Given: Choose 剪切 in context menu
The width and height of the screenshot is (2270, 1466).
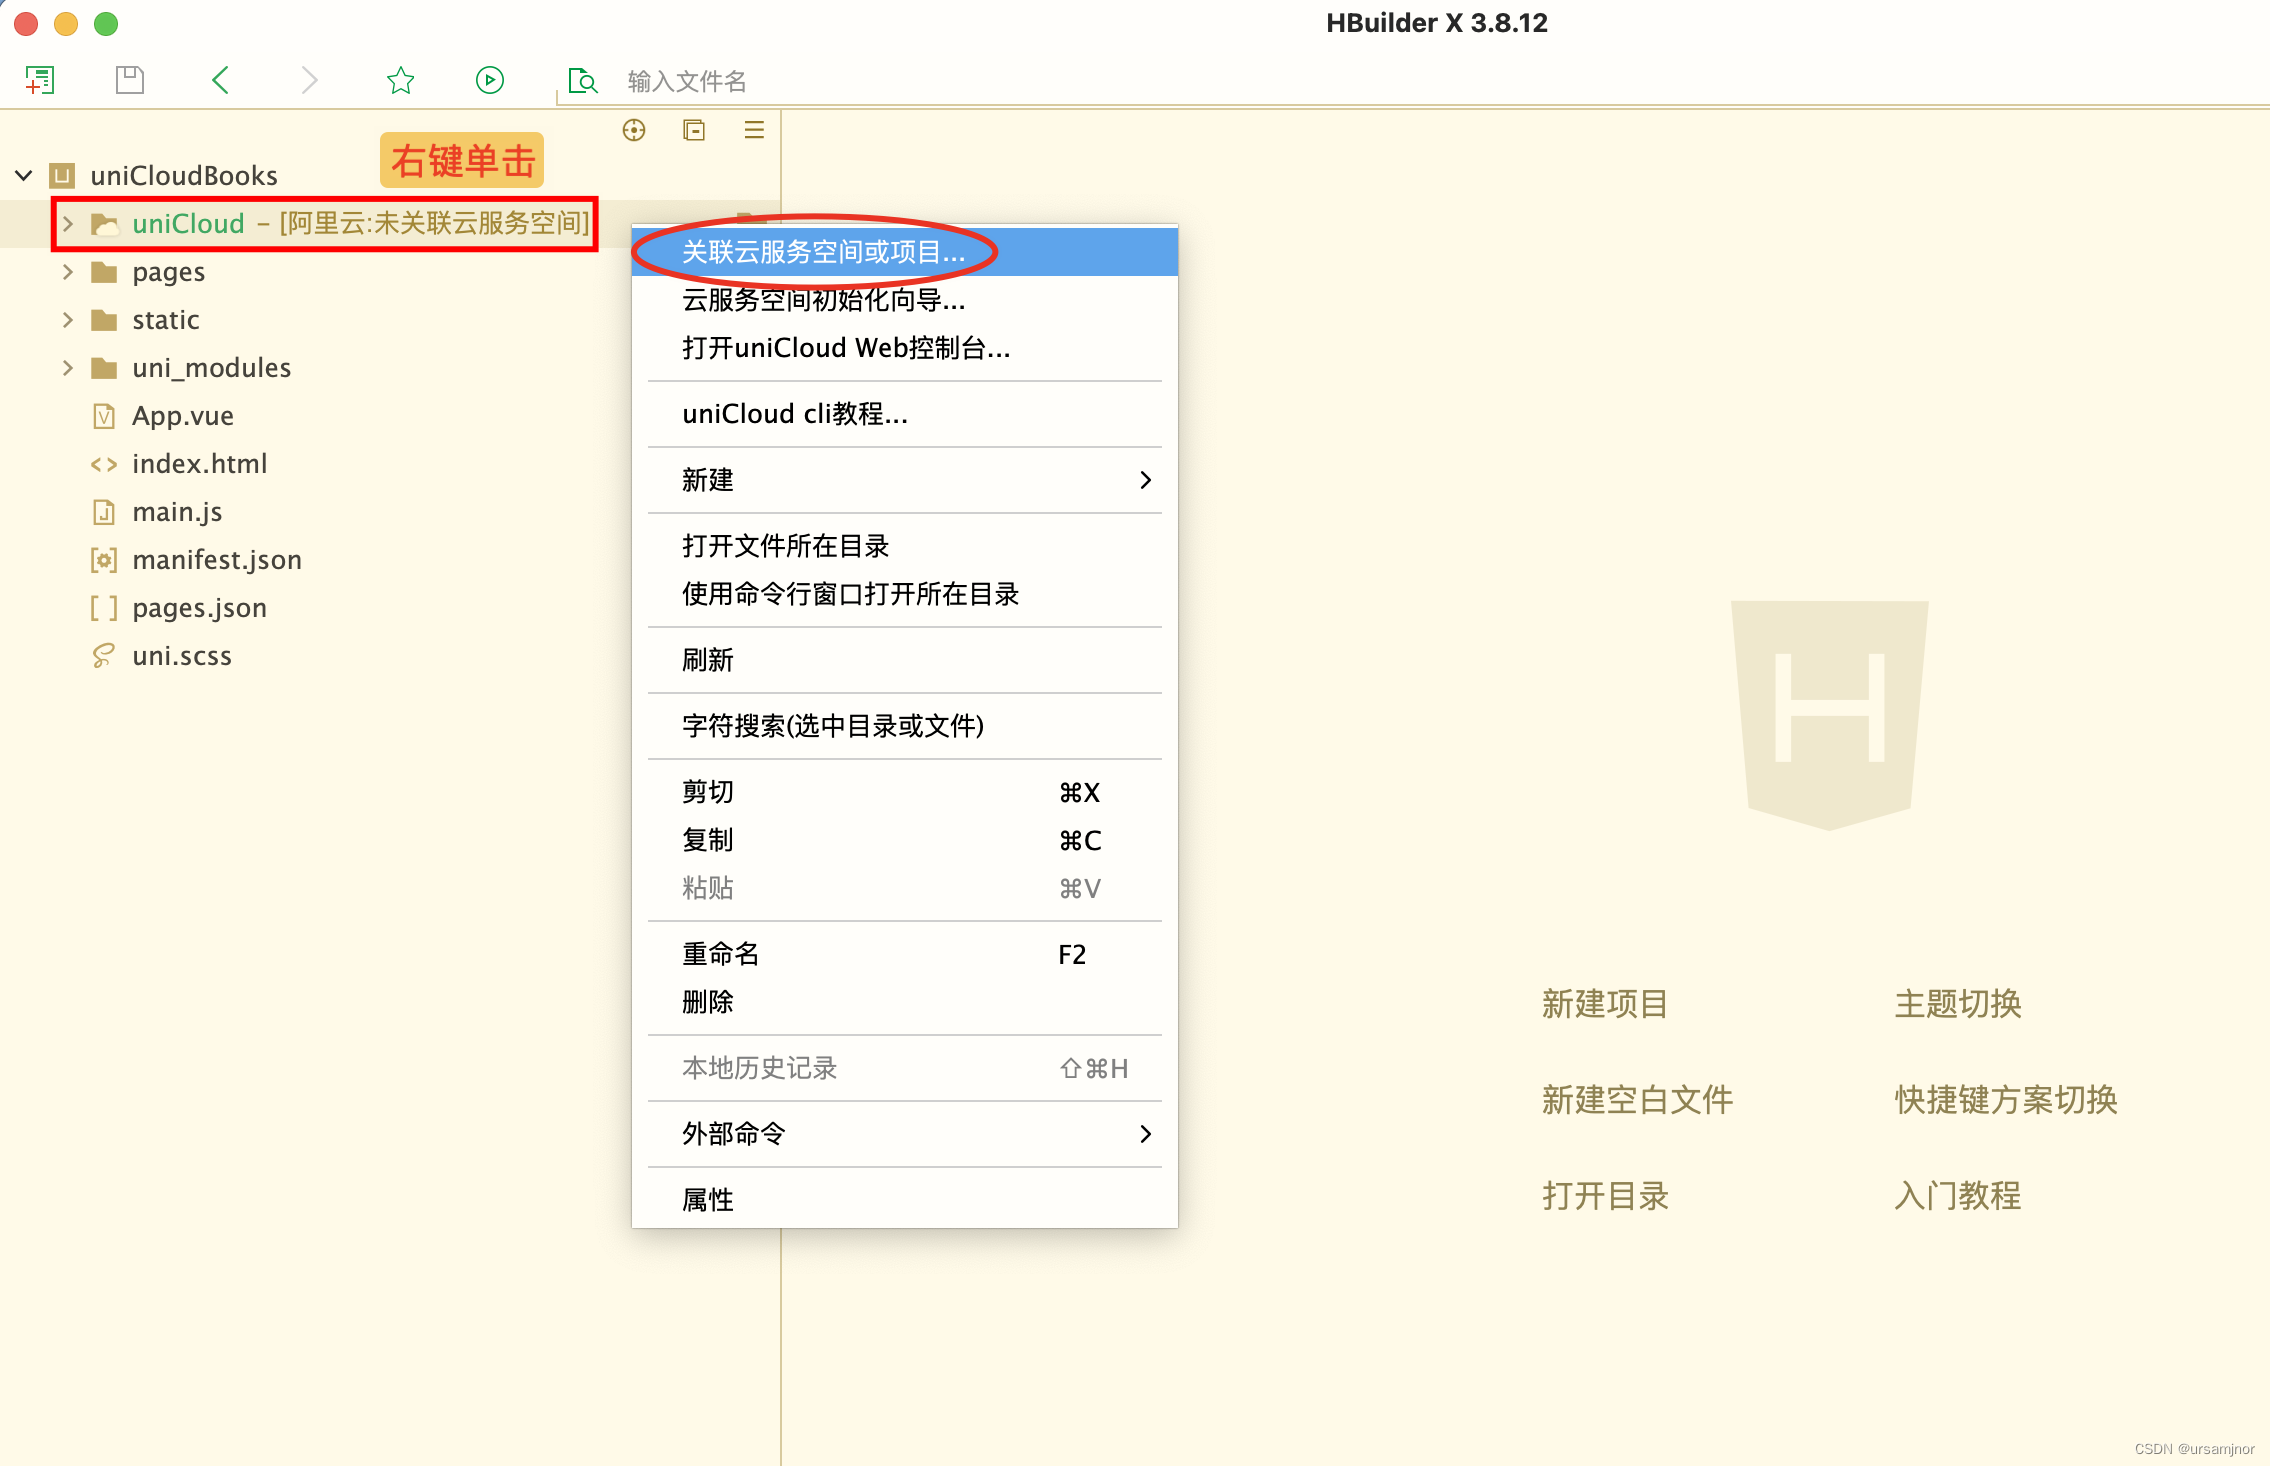Looking at the screenshot, I should tap(905, 792).
